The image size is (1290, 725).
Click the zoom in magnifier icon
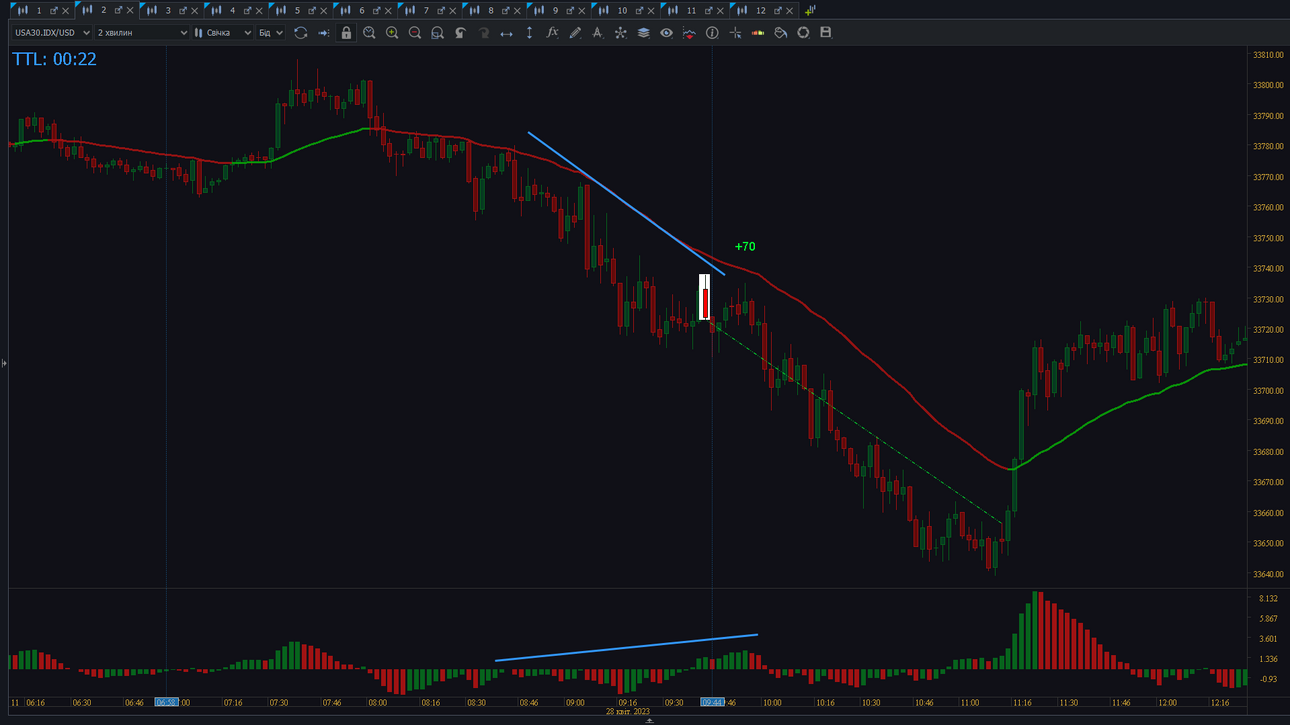[x=392, y=33]
